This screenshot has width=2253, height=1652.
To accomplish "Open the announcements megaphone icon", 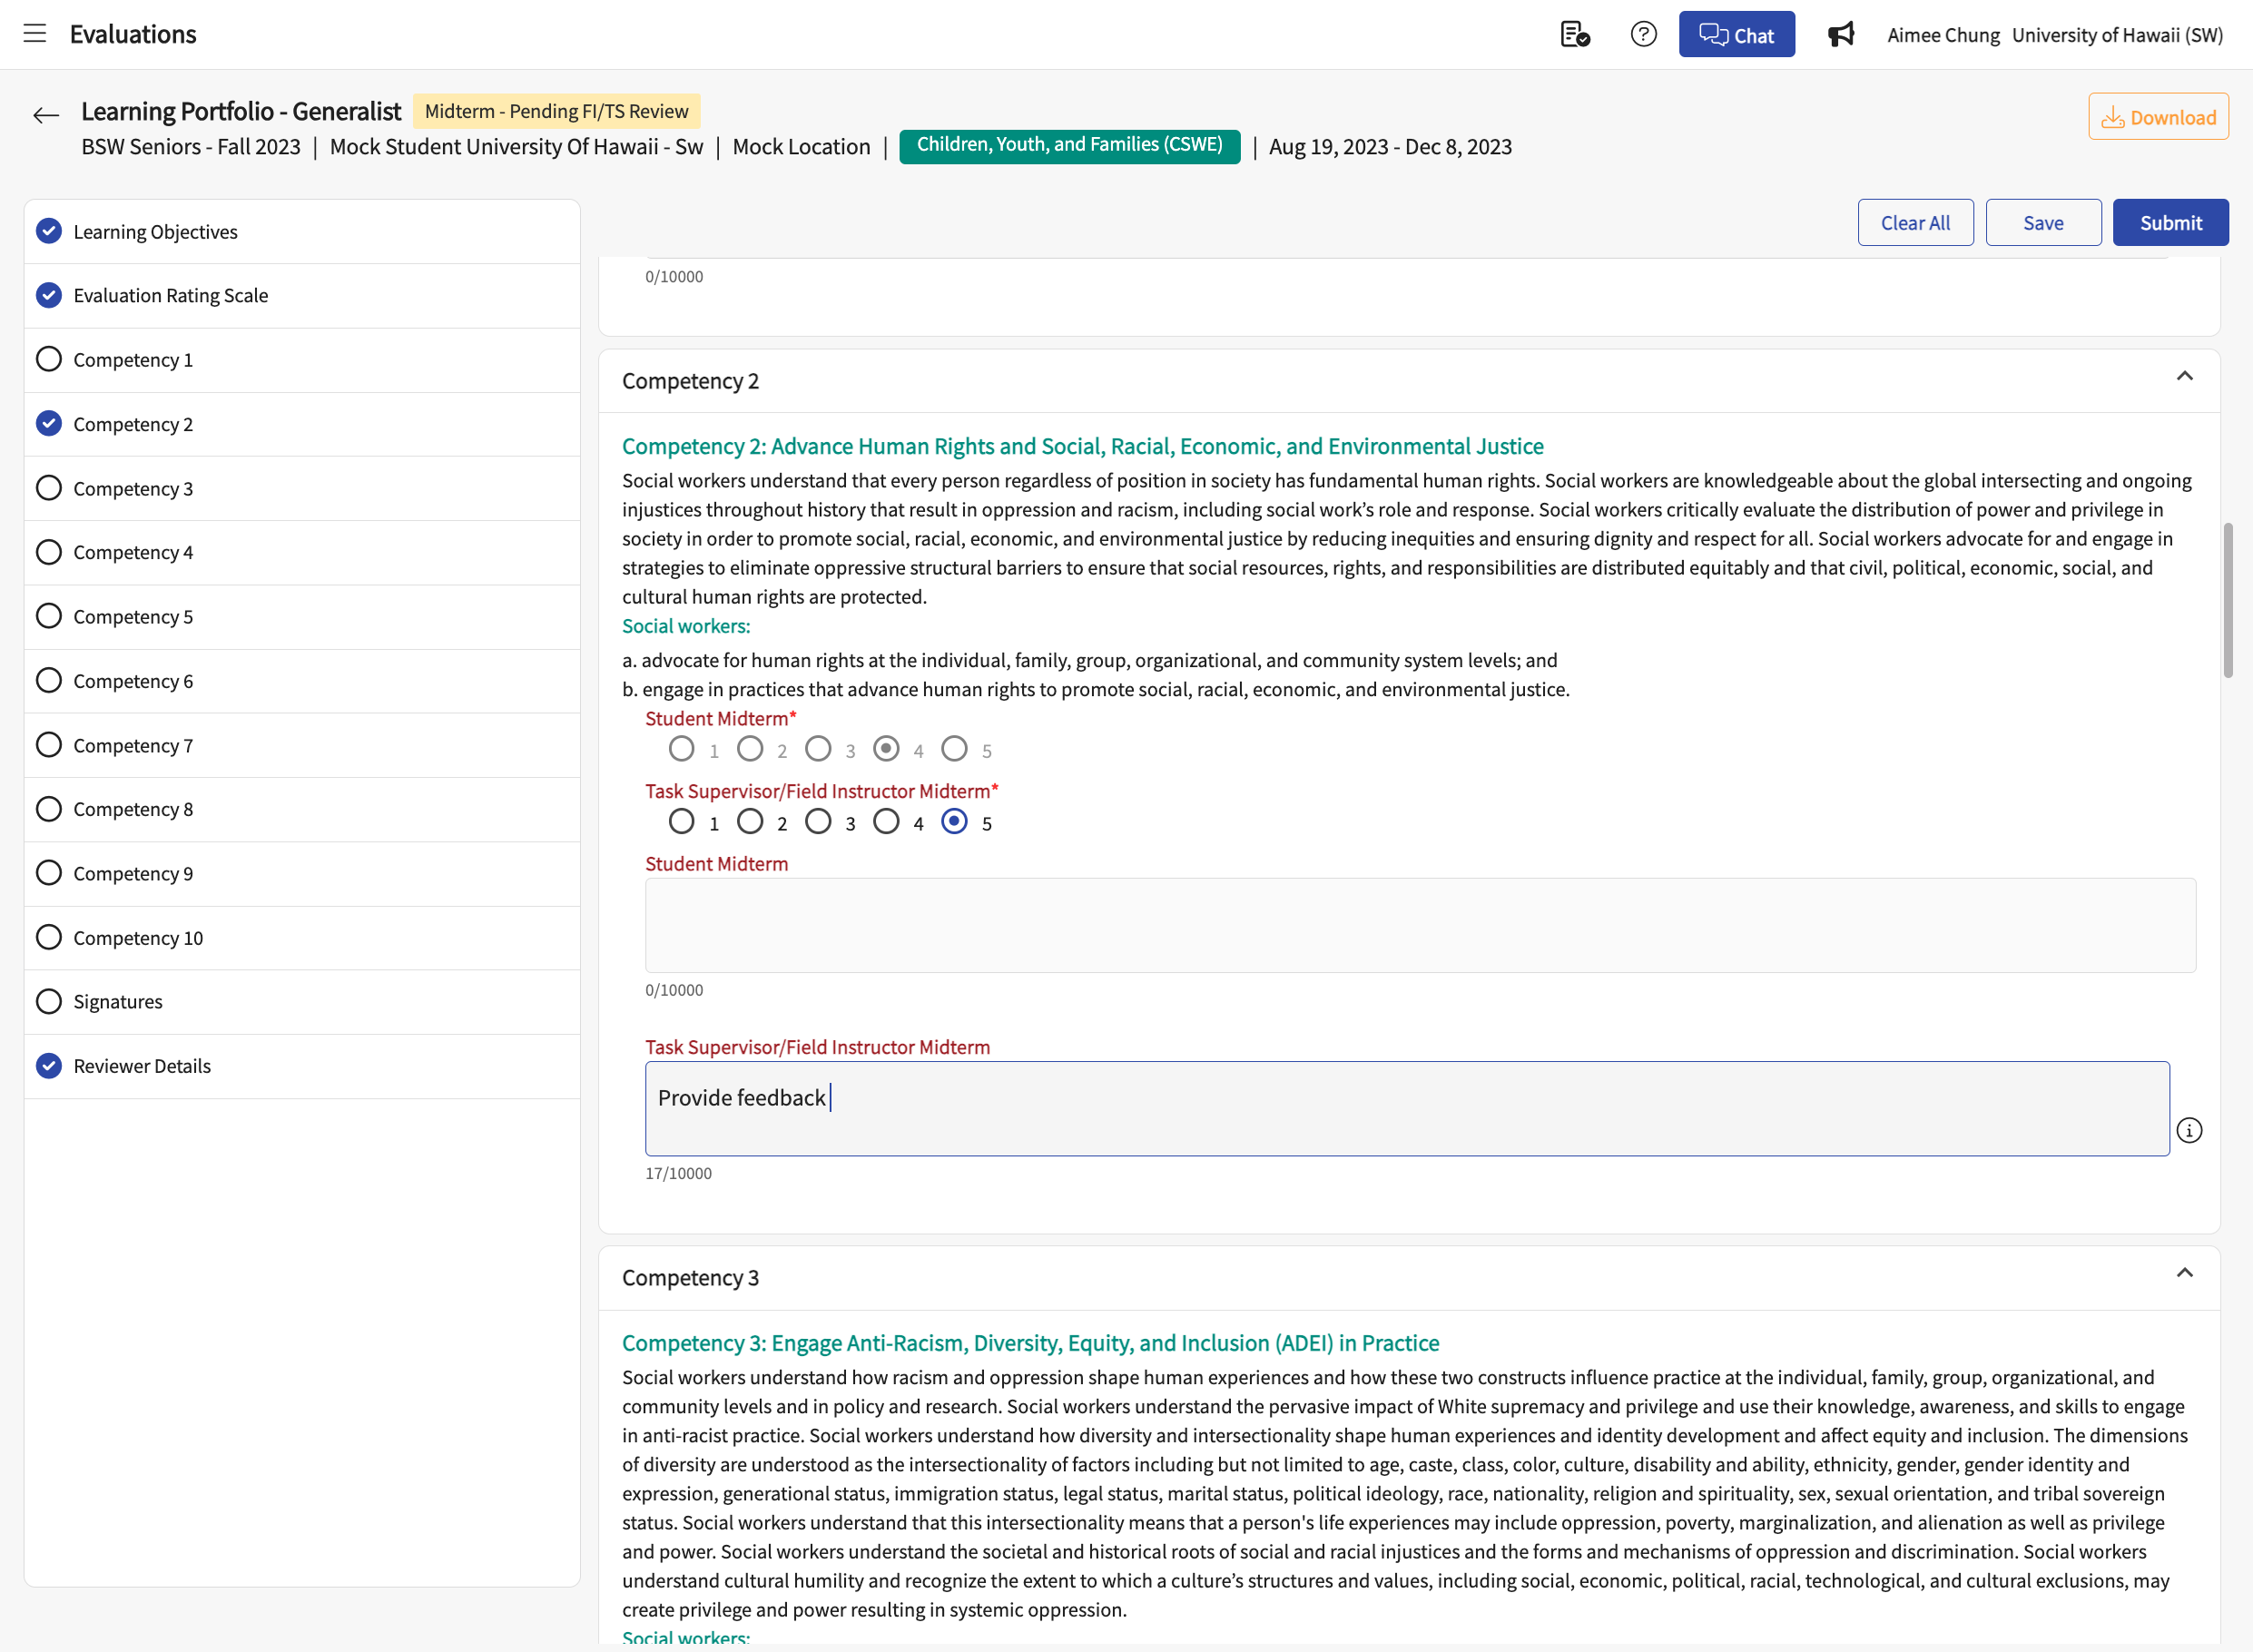I will (x=1840, y=34).
